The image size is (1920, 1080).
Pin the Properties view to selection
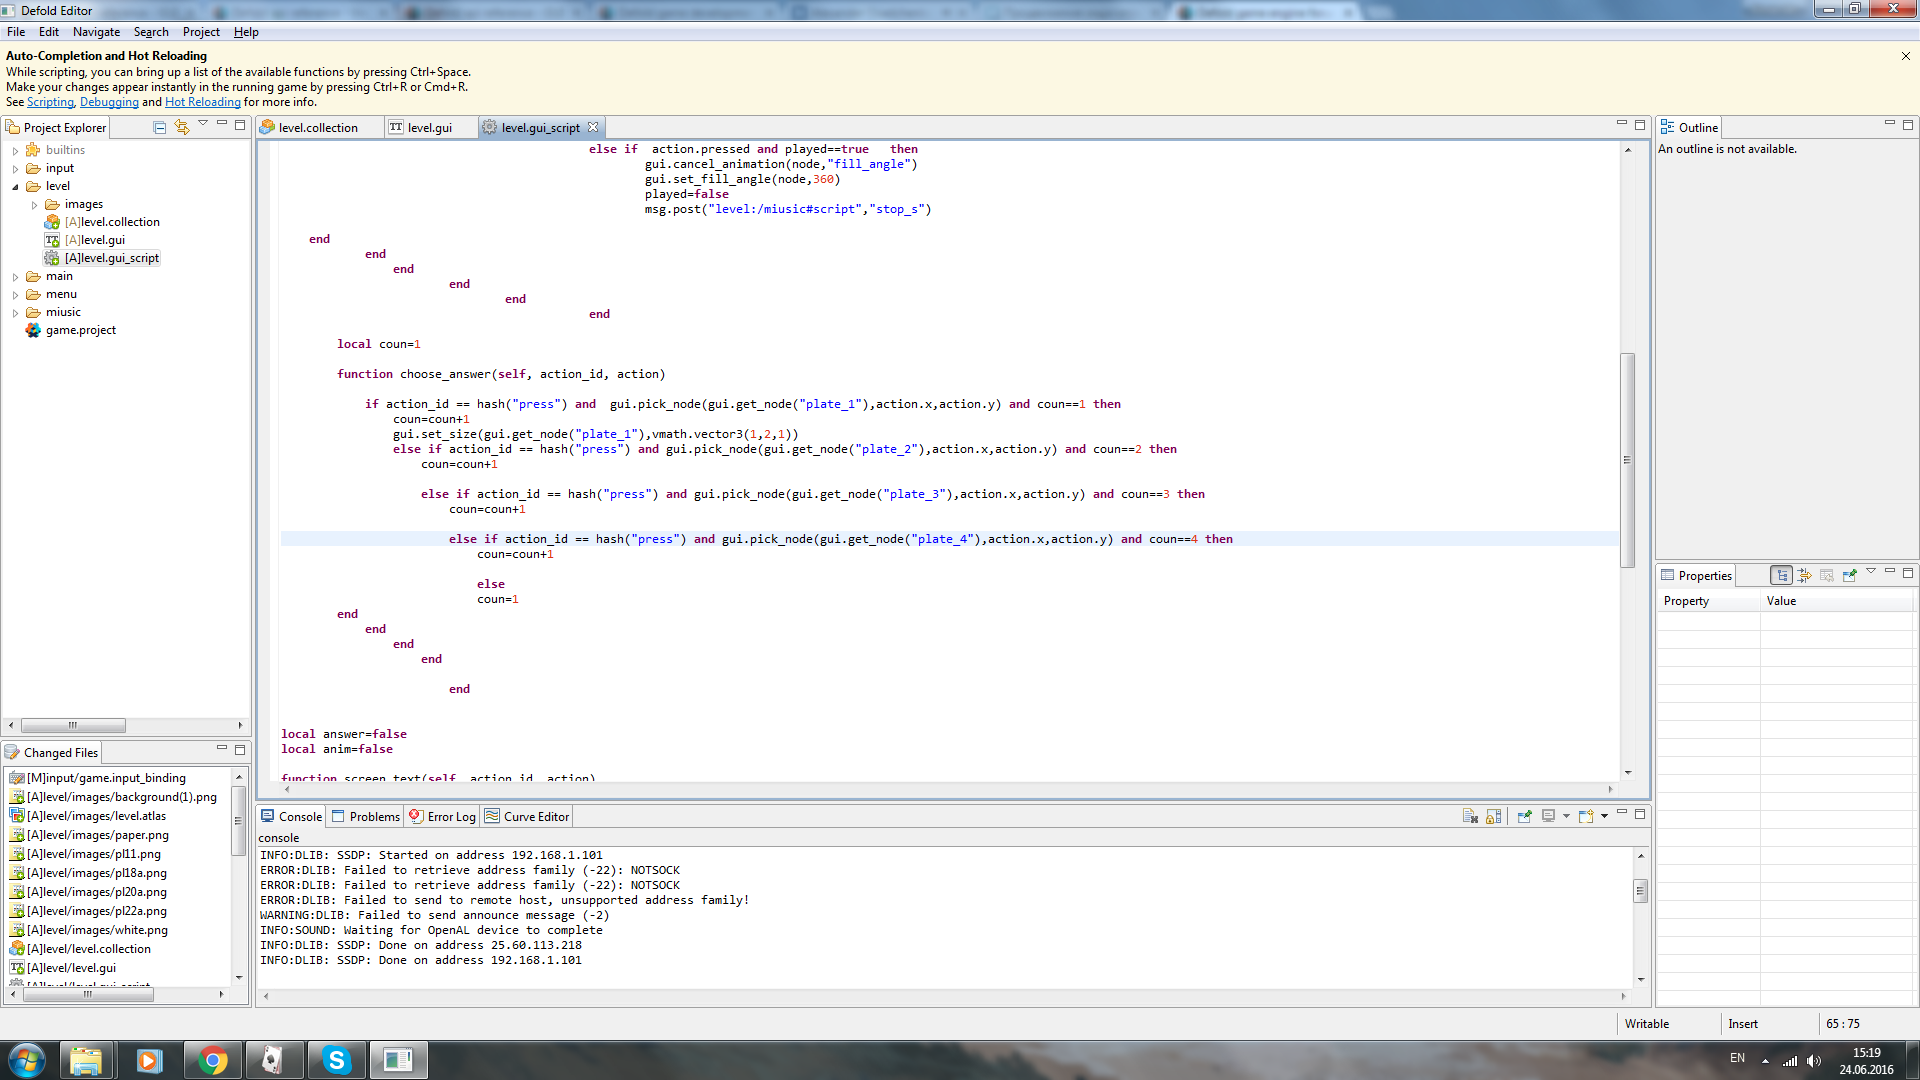click(x=1849, y=575)
